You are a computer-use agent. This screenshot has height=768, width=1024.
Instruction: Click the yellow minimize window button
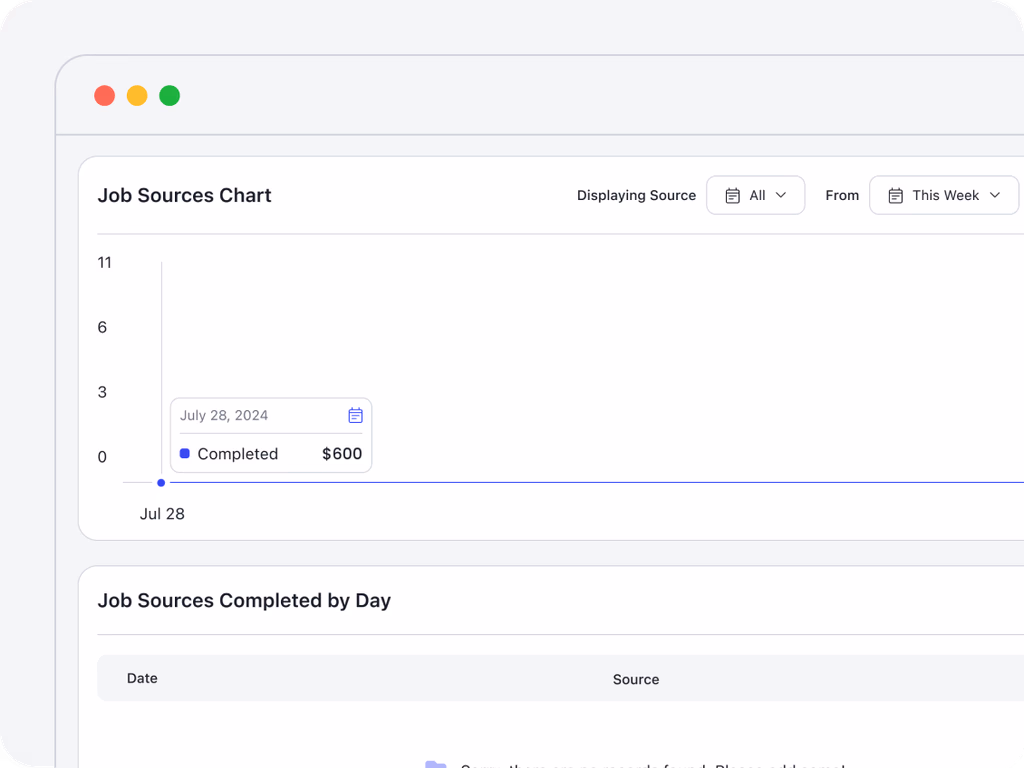coord(137,96)
